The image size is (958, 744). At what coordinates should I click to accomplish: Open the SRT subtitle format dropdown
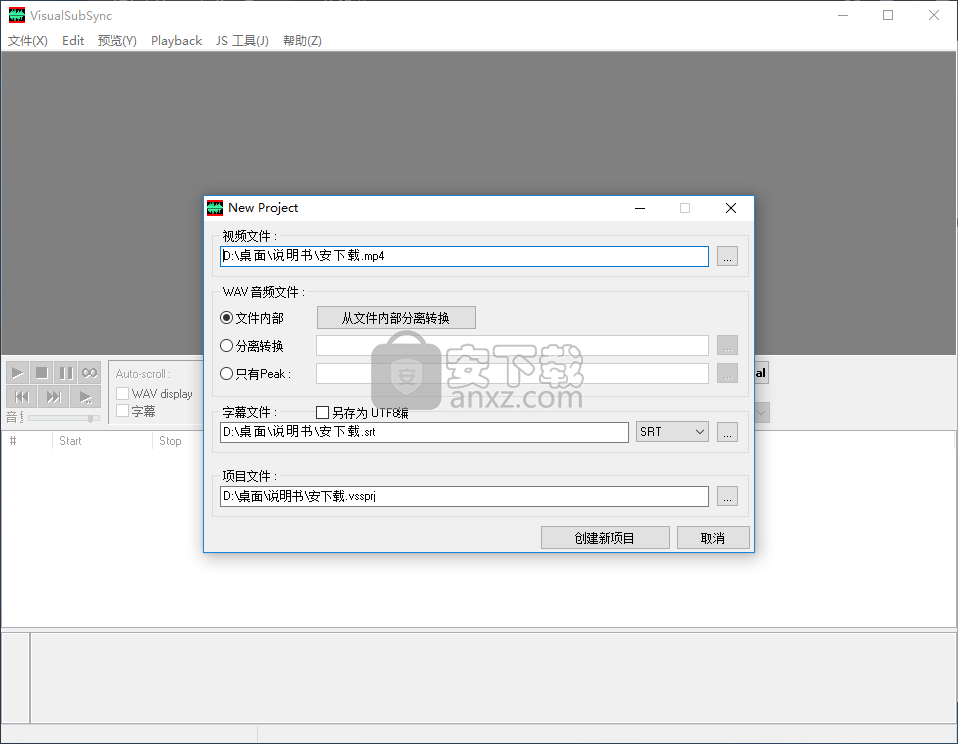click(x=672, y=432)
